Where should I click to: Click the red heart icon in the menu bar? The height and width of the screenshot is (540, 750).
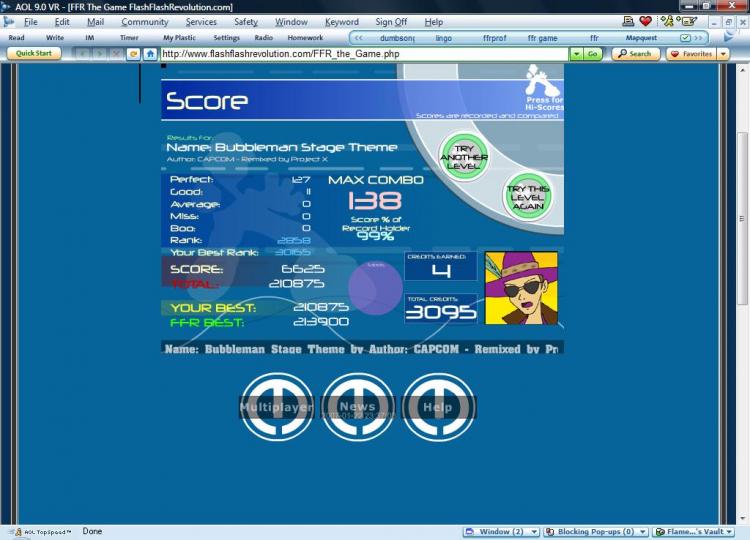tap(645, 21)
